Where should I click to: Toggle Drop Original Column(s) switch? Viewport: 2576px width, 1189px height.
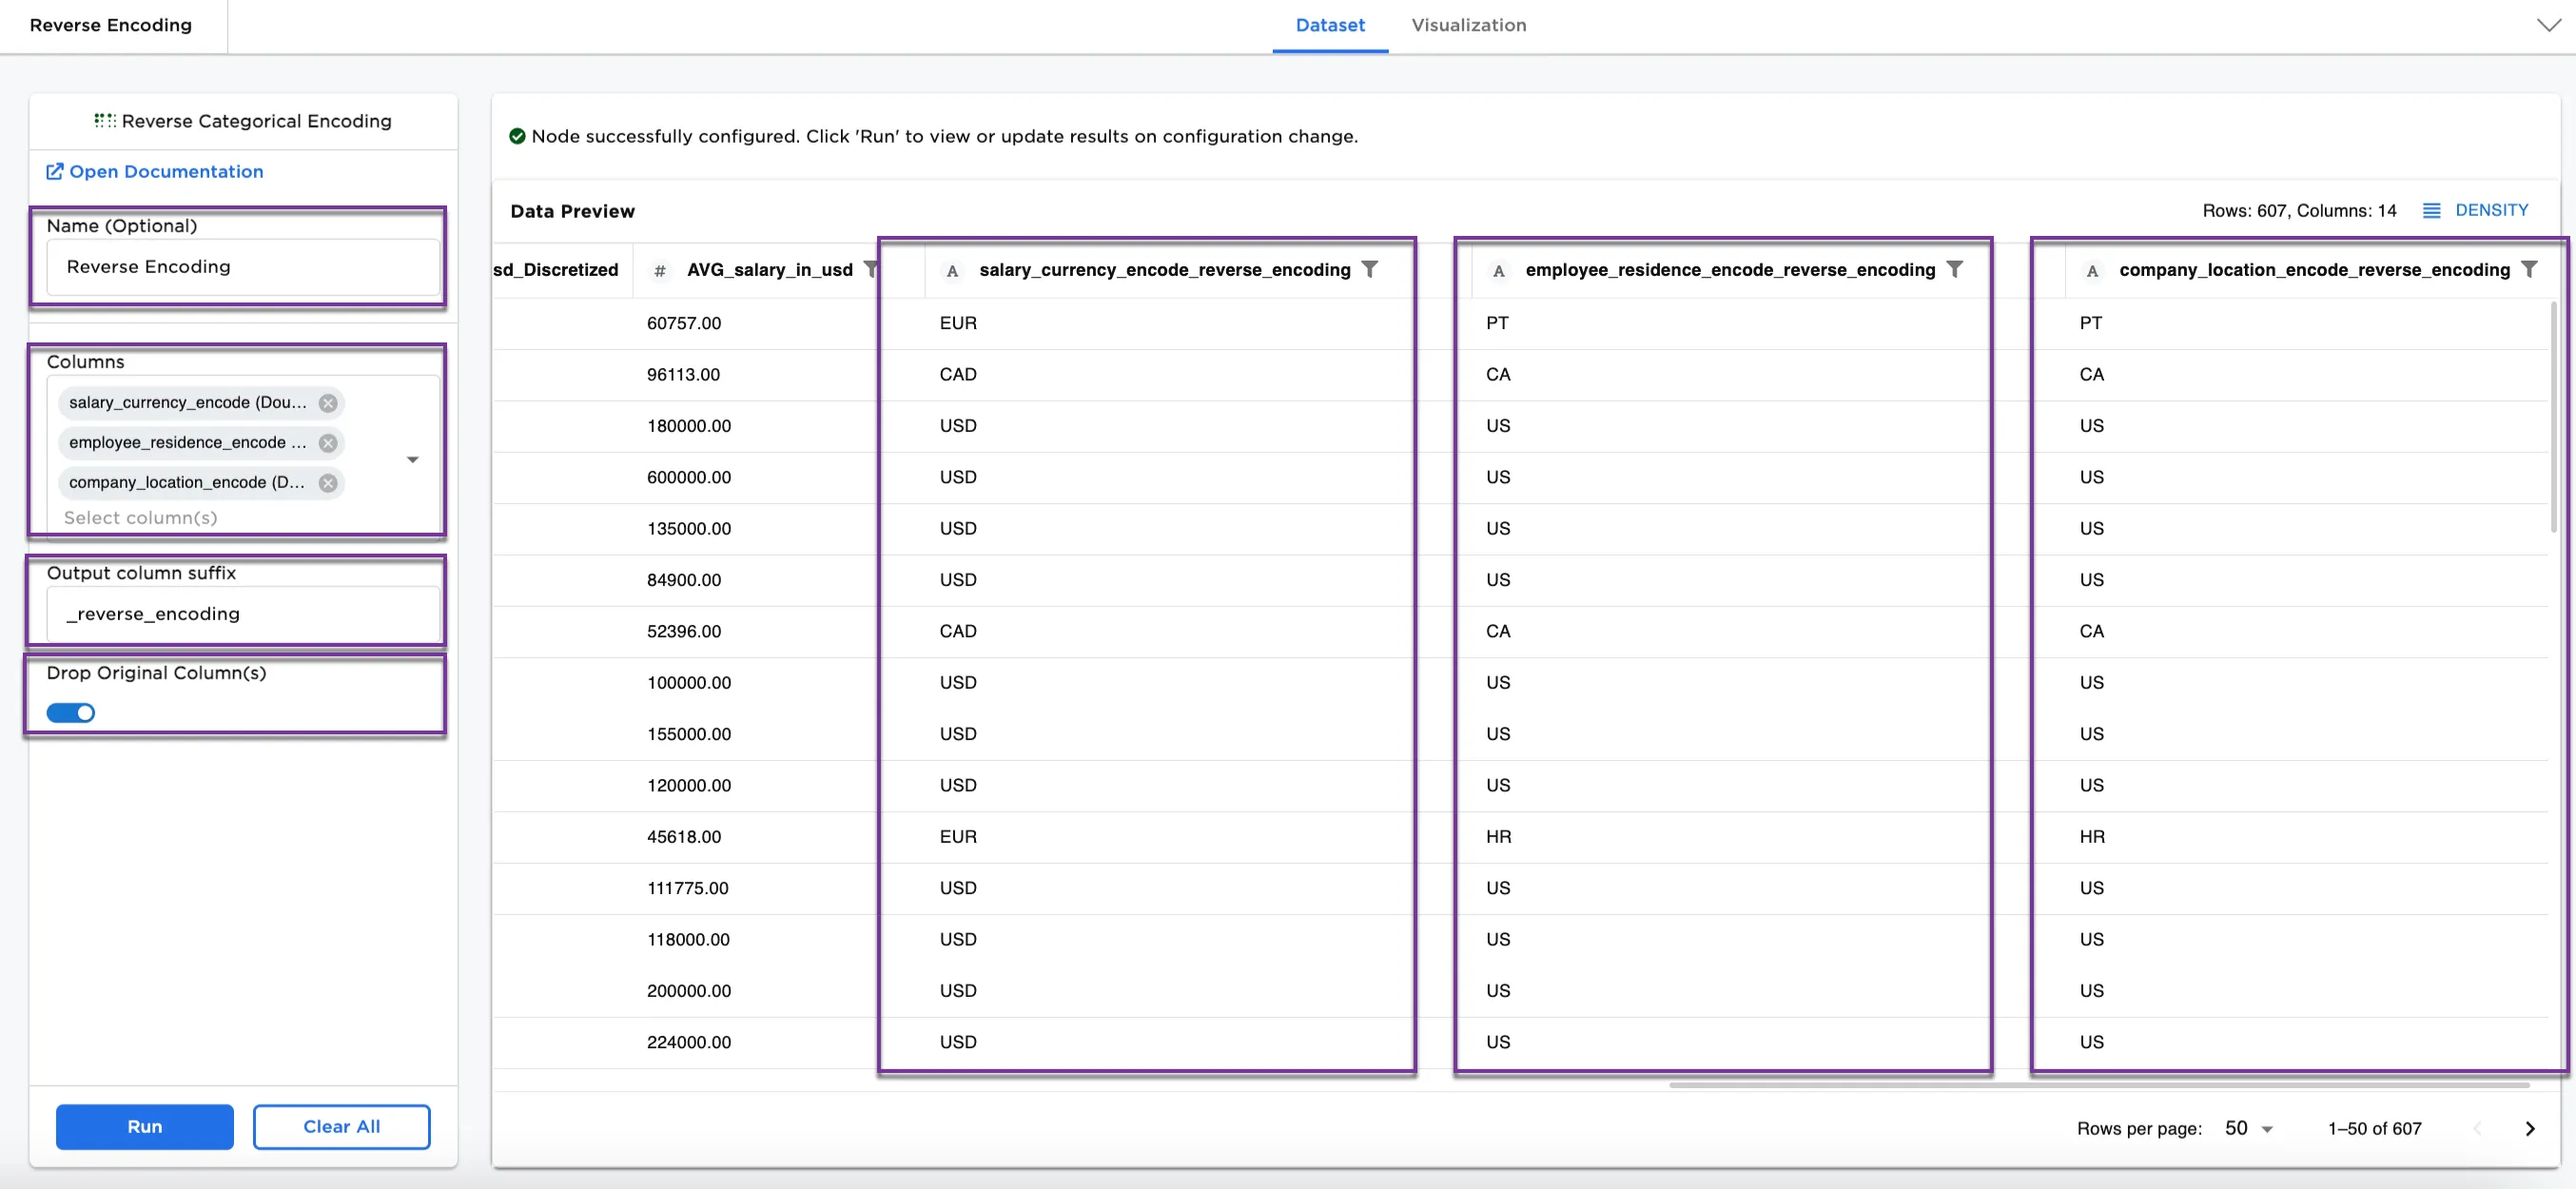[x=71, y=713]
